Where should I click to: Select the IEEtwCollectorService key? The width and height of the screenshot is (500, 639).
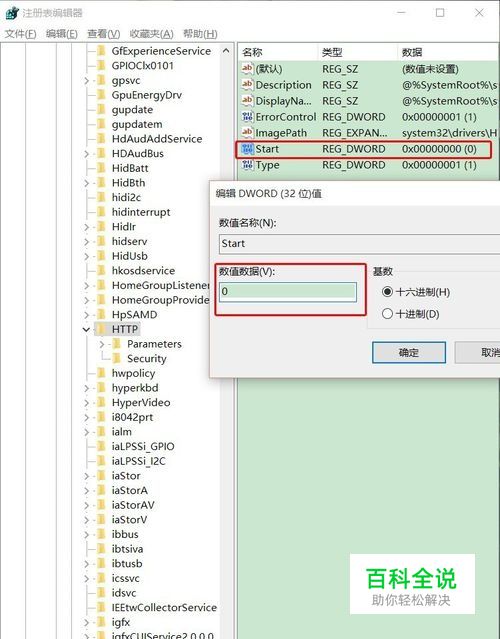pyautogui.click(x=164, y=608)
